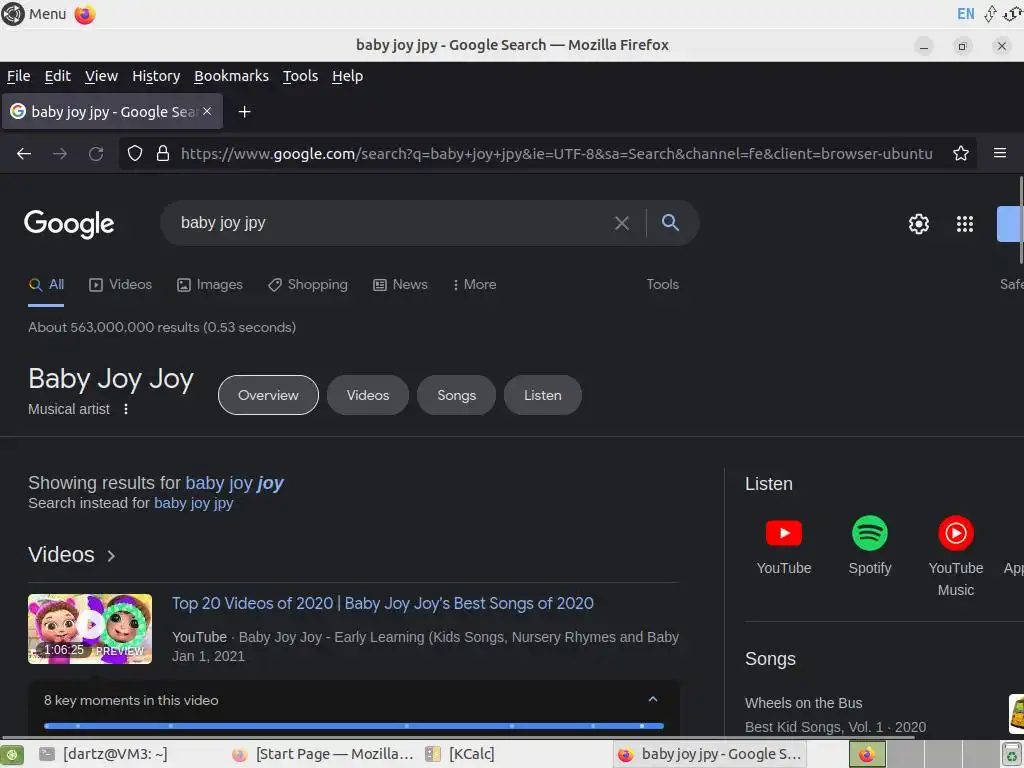1024x768 pixels.
Task: Open the Edit menu
Action: coord(57,76)
